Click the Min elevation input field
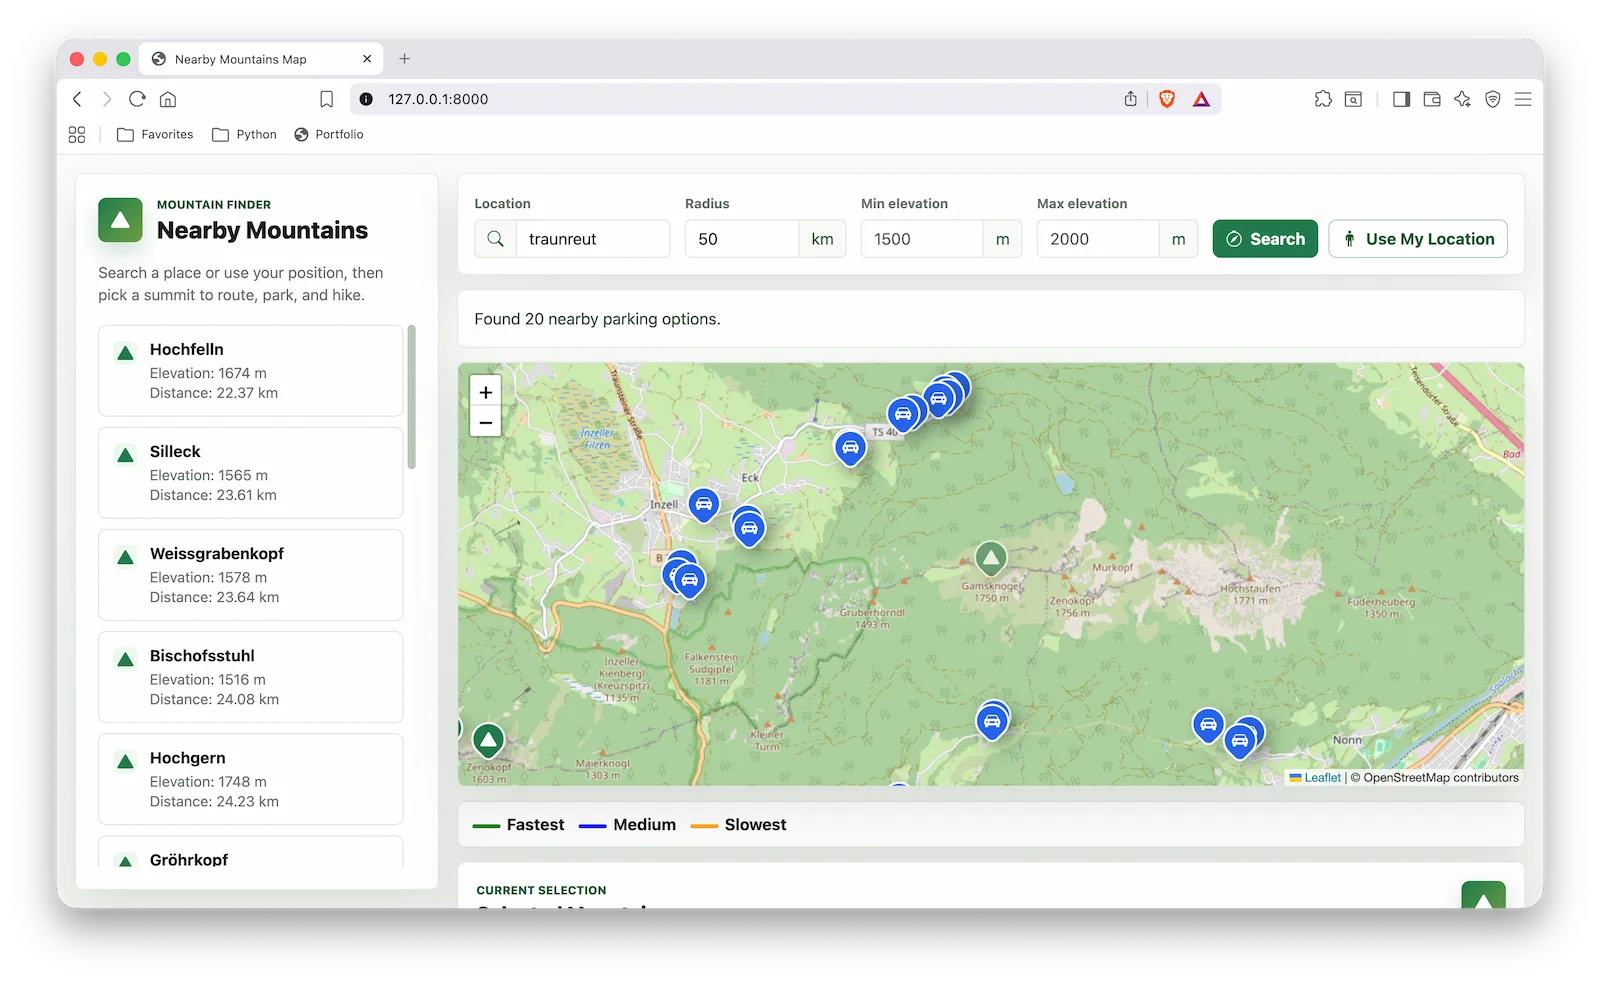This screenshot has height=983, width=1600. click(x=922, y=239)
